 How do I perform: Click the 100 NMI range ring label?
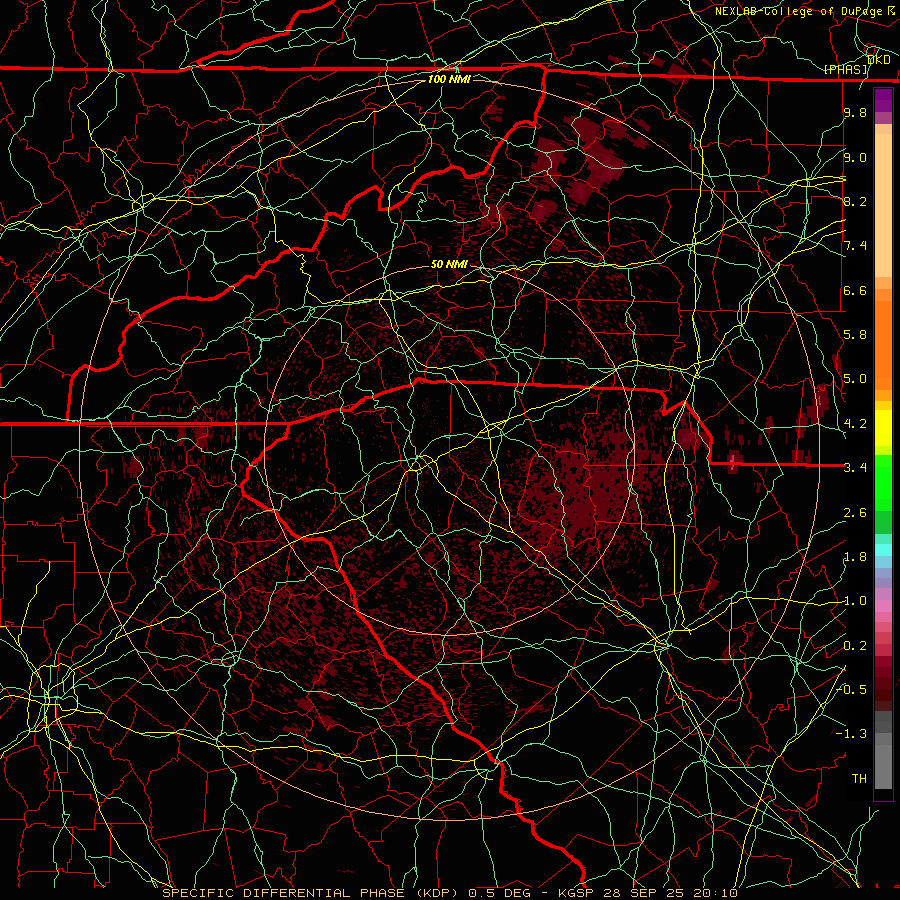[x=449, y=79]
